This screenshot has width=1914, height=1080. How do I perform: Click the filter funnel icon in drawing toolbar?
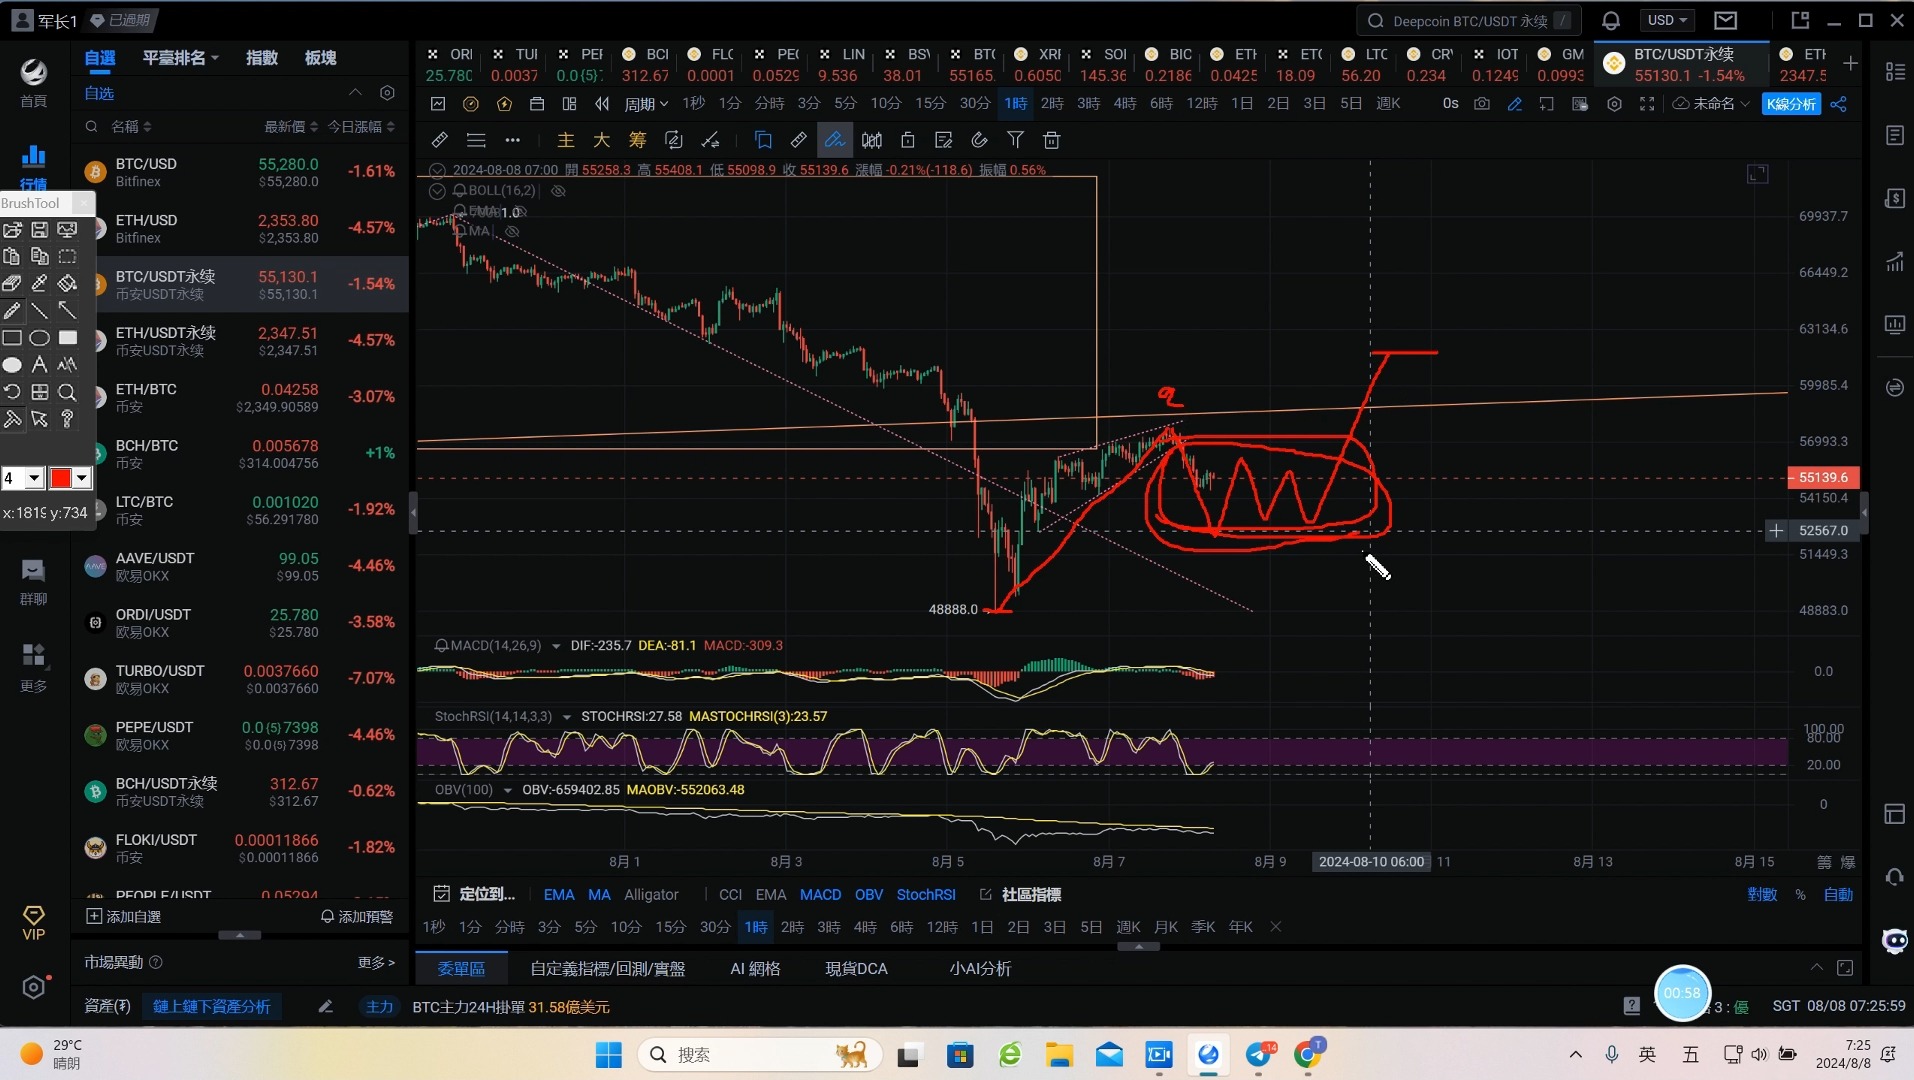coord(1015,140)
